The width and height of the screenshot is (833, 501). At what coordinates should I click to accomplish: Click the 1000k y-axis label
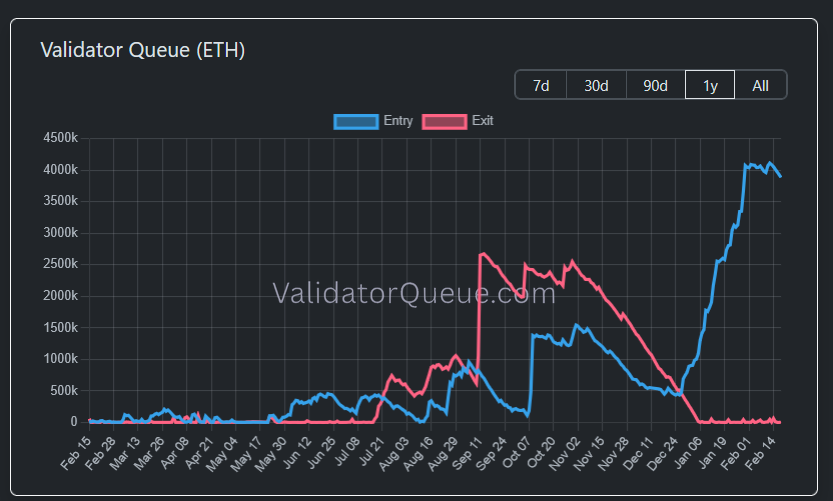pos(61,359)
